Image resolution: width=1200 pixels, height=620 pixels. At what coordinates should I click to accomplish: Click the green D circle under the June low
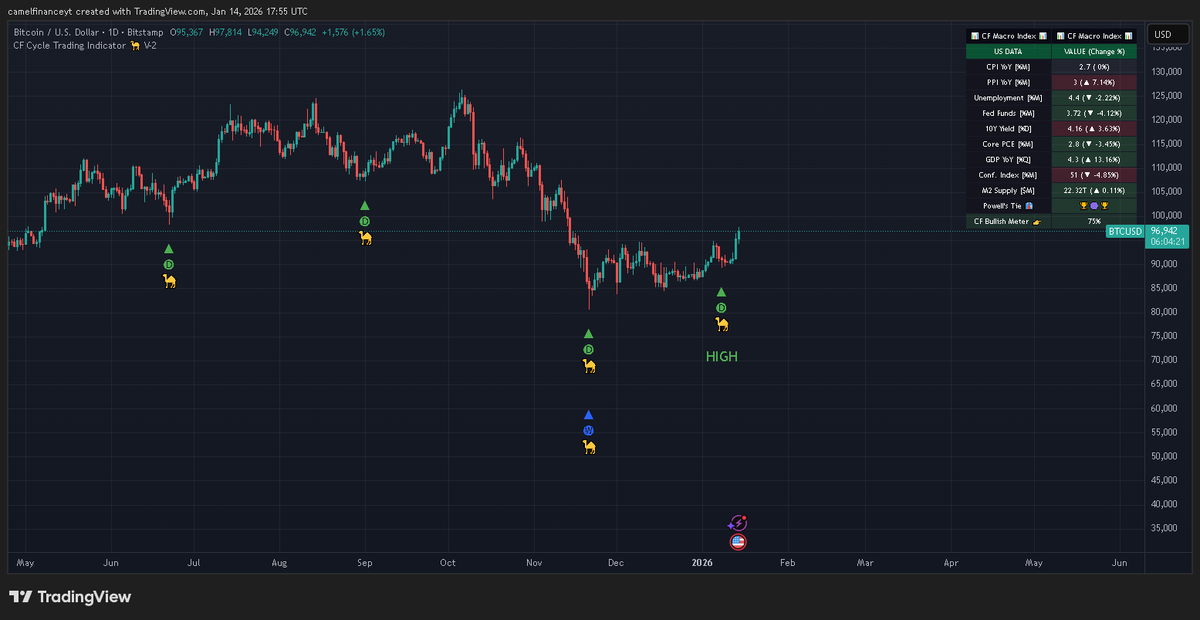pos(169,264)
